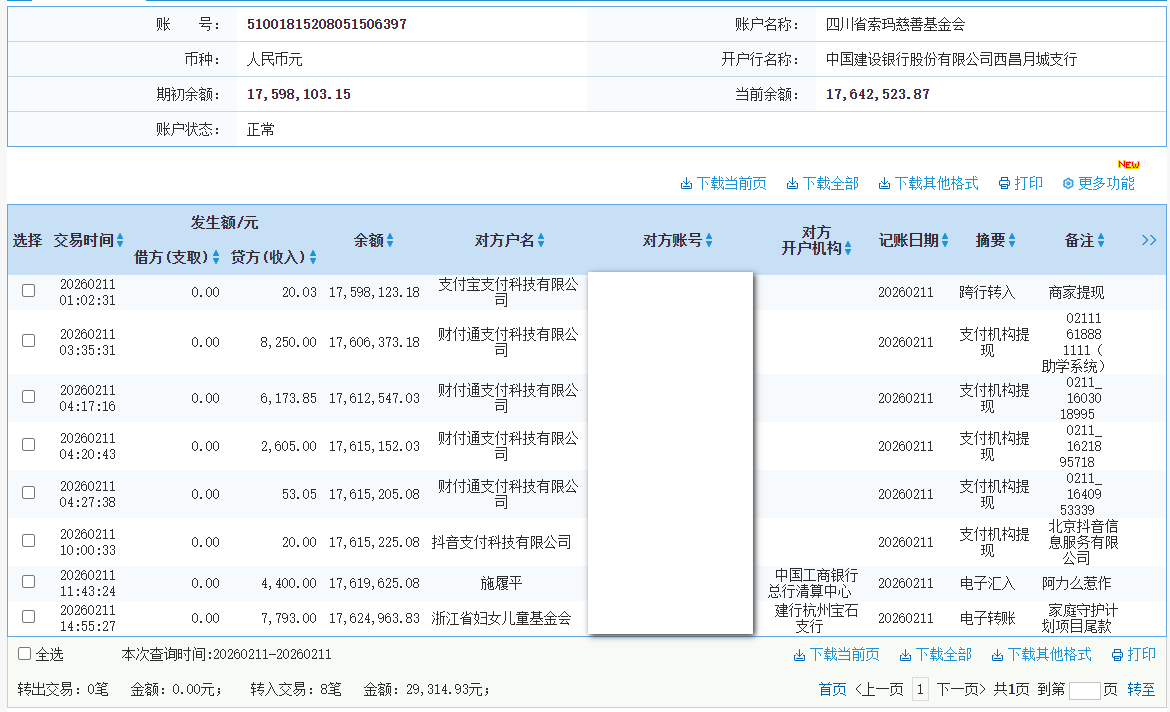Sort the table by 余额 column
The width and height of the screenshot is (1170, 712).
click(389, 240)
